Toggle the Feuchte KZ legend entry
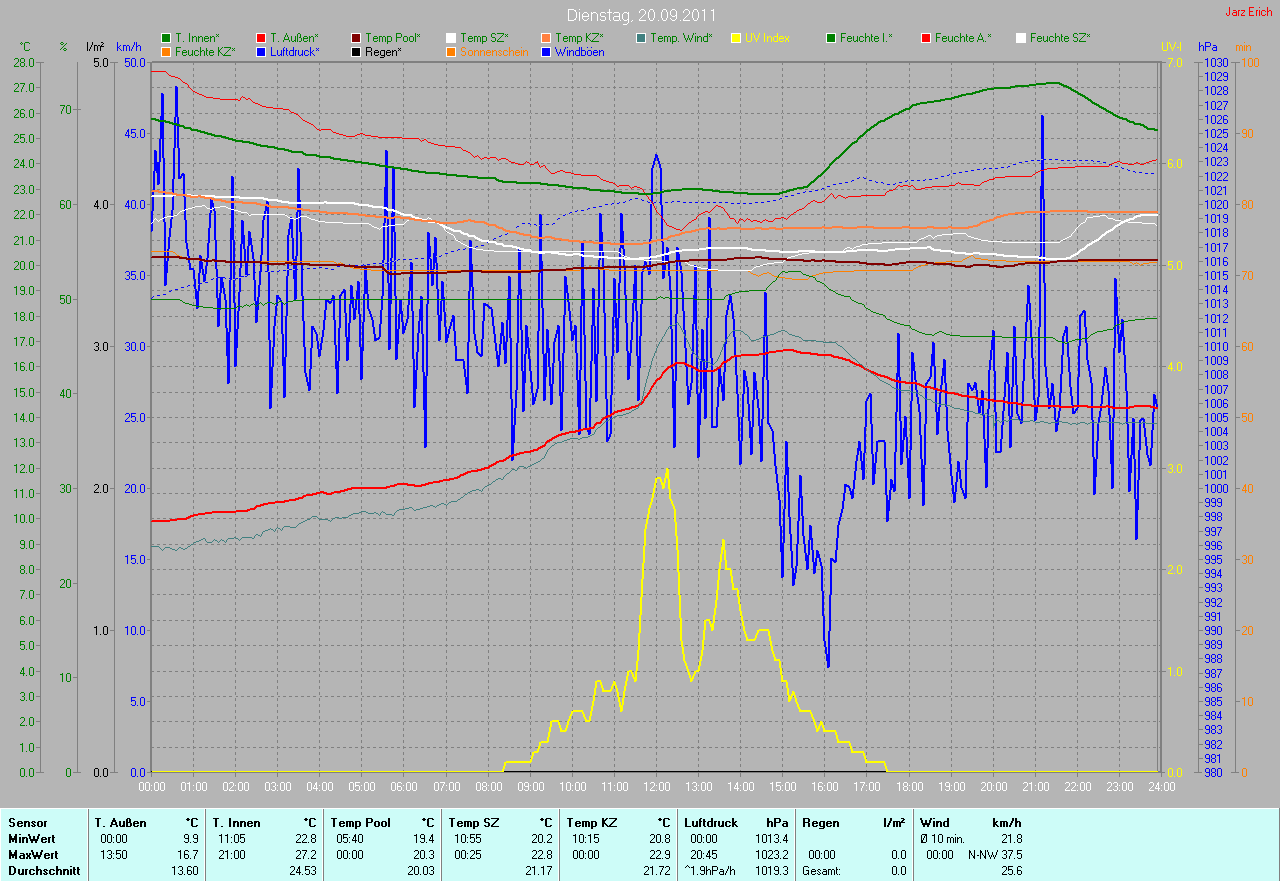Viewport: 1280px width, 881px height. (204, 51)
